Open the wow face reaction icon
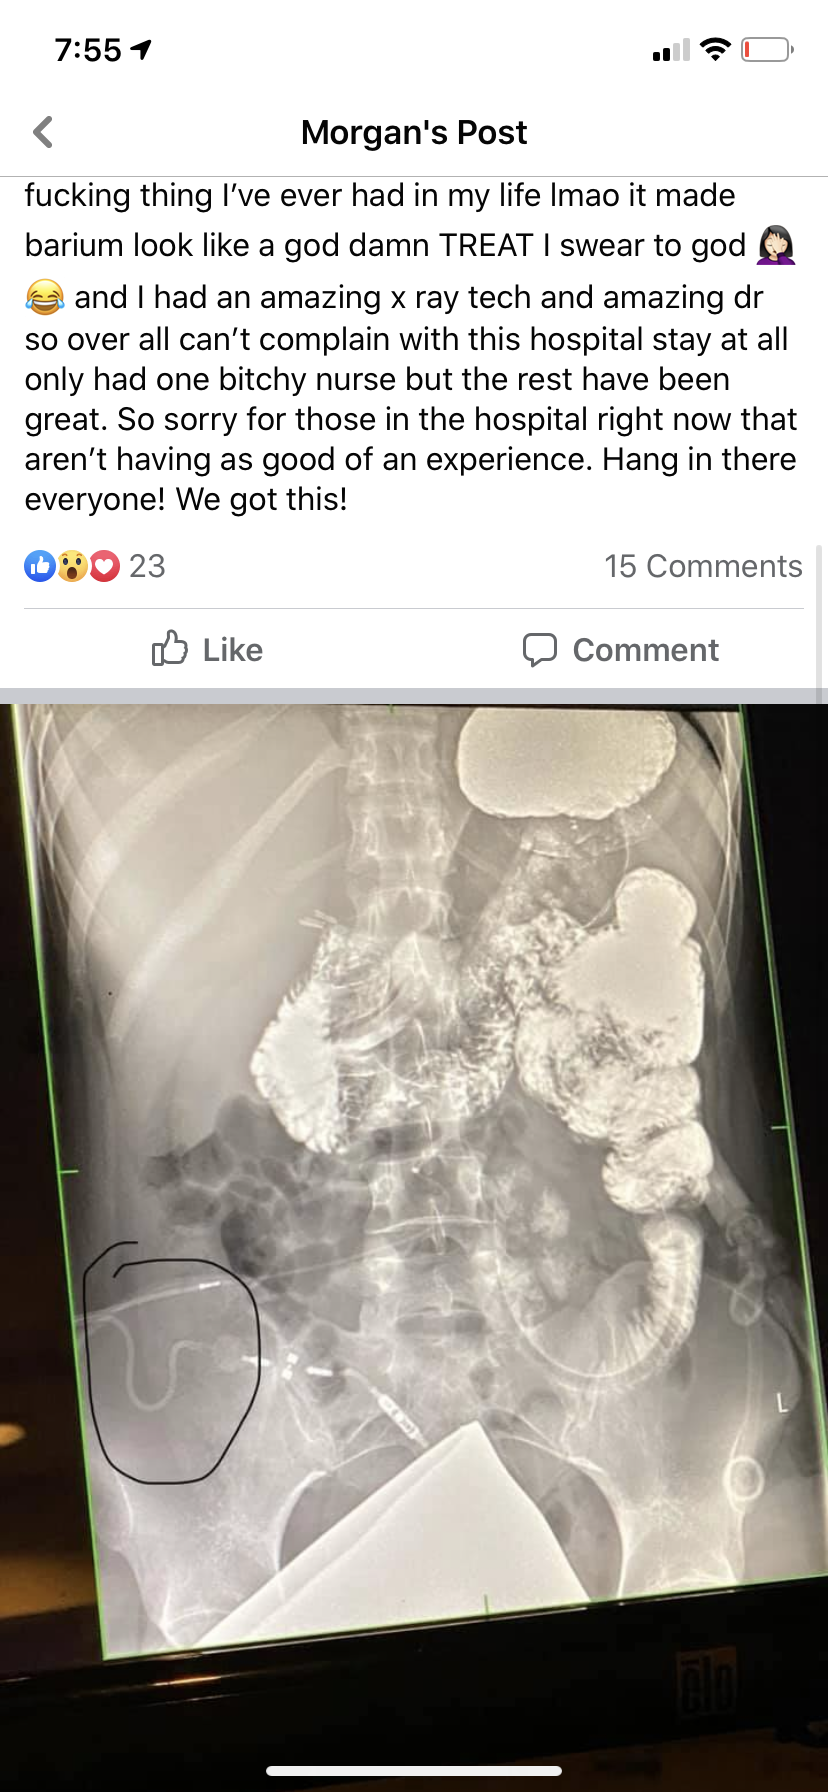 tap(72, 566)
